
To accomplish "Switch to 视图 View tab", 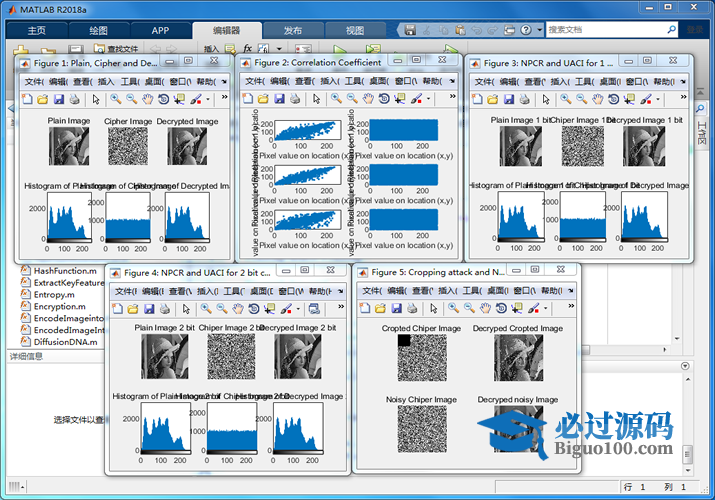I will pos(355,31).
